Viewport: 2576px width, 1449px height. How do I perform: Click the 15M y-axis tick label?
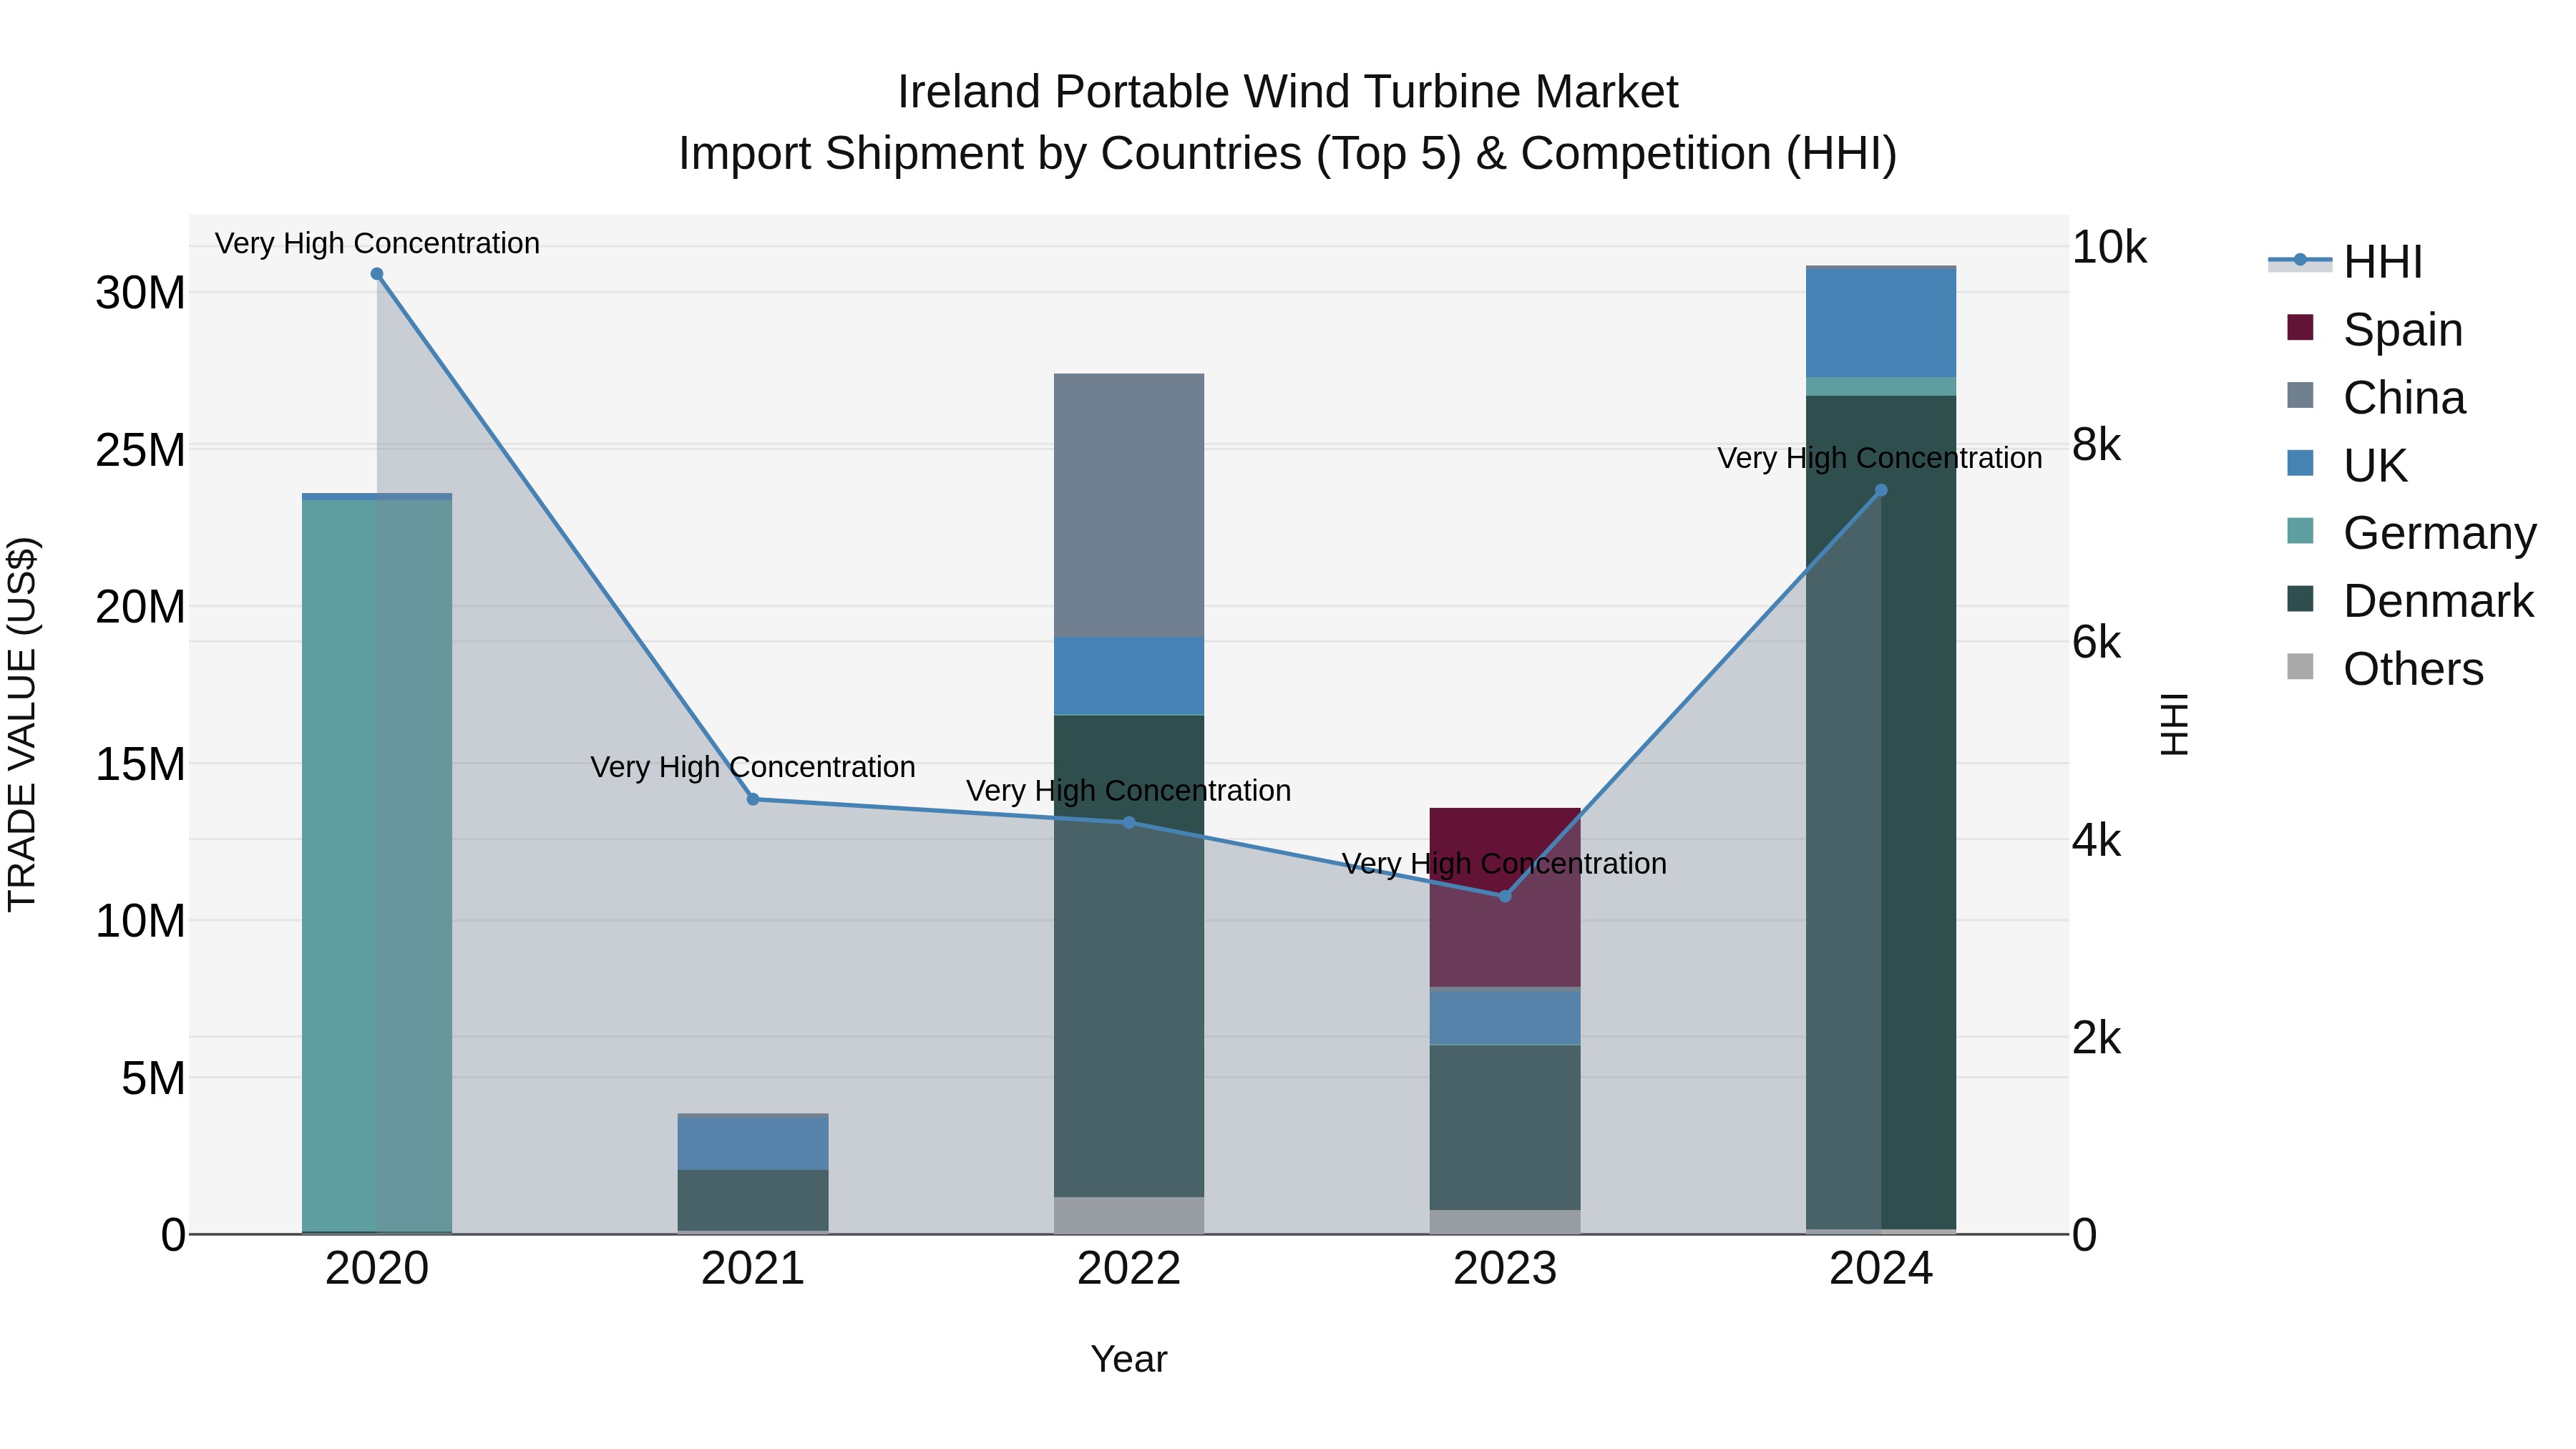[140, 764]
